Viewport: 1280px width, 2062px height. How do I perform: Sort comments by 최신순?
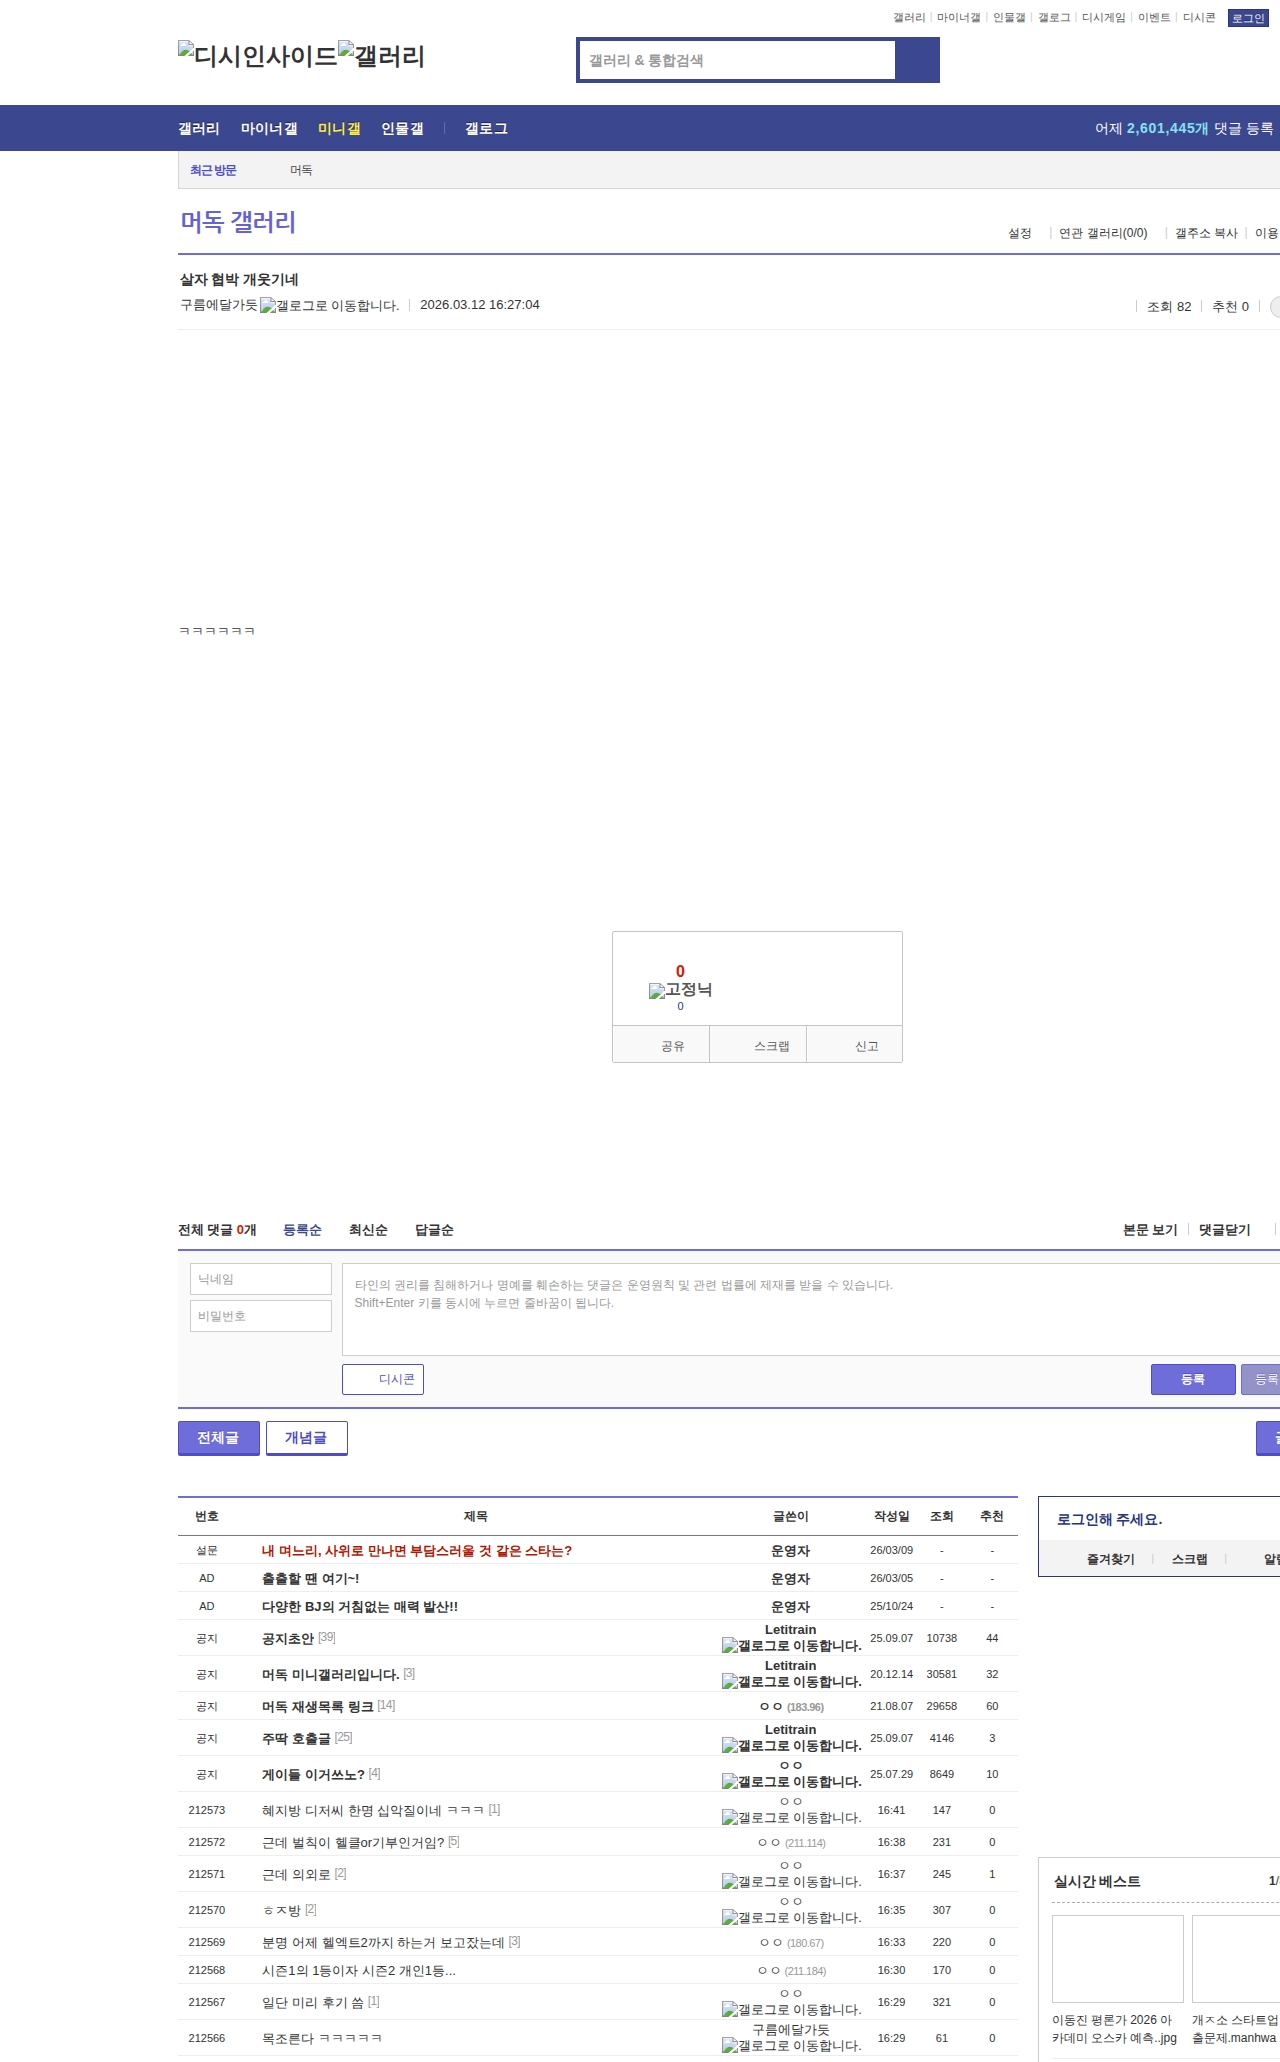coord(368,1230)
